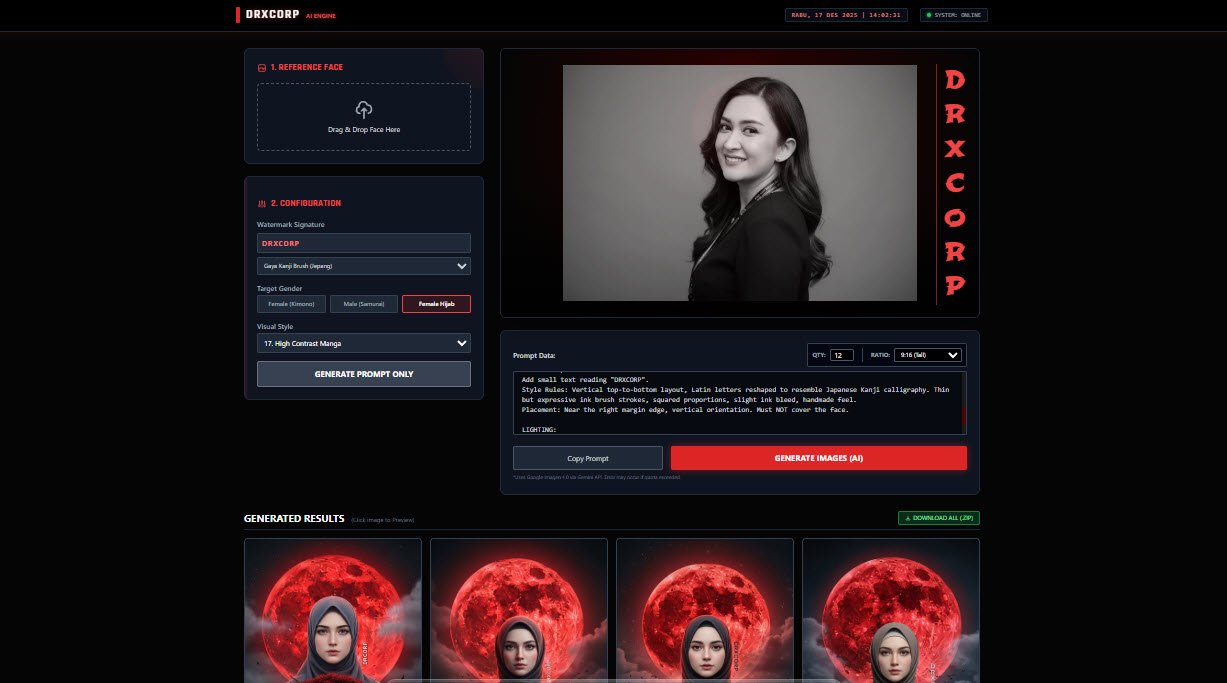Open the second generated result image
The width and height of the screenshot is (1227, 683).
[519, 610]
